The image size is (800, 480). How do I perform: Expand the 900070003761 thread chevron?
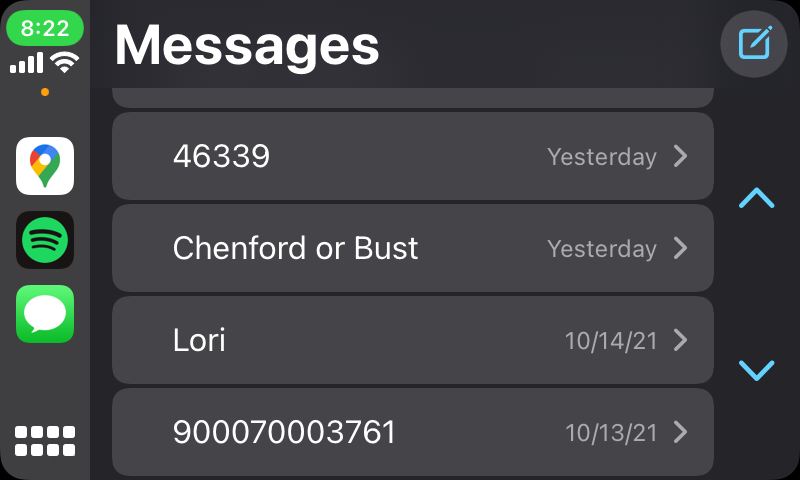681,432
